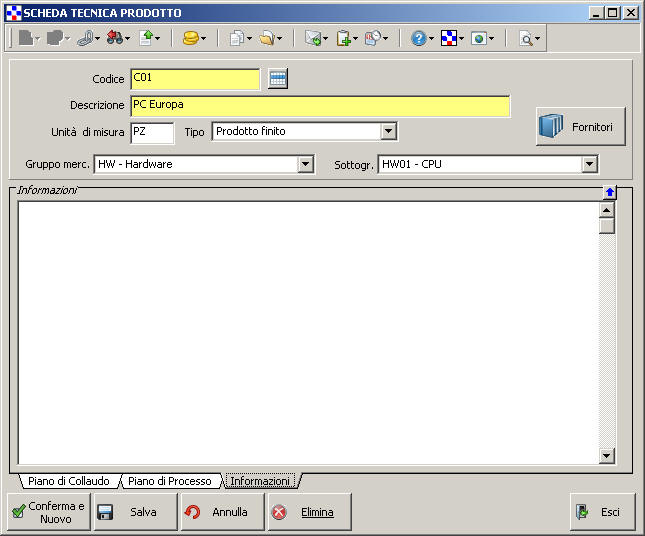The height and width of the screenshot is (536, 645).
Task: Click the Annulla button
Action: (x=222, y=511)
